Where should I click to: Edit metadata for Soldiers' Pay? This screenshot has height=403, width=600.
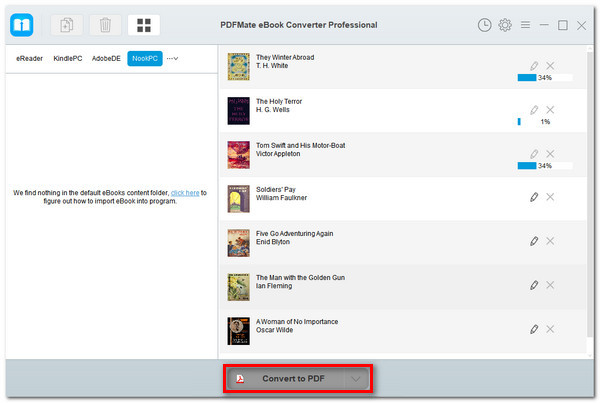click(x=534, y=197)
